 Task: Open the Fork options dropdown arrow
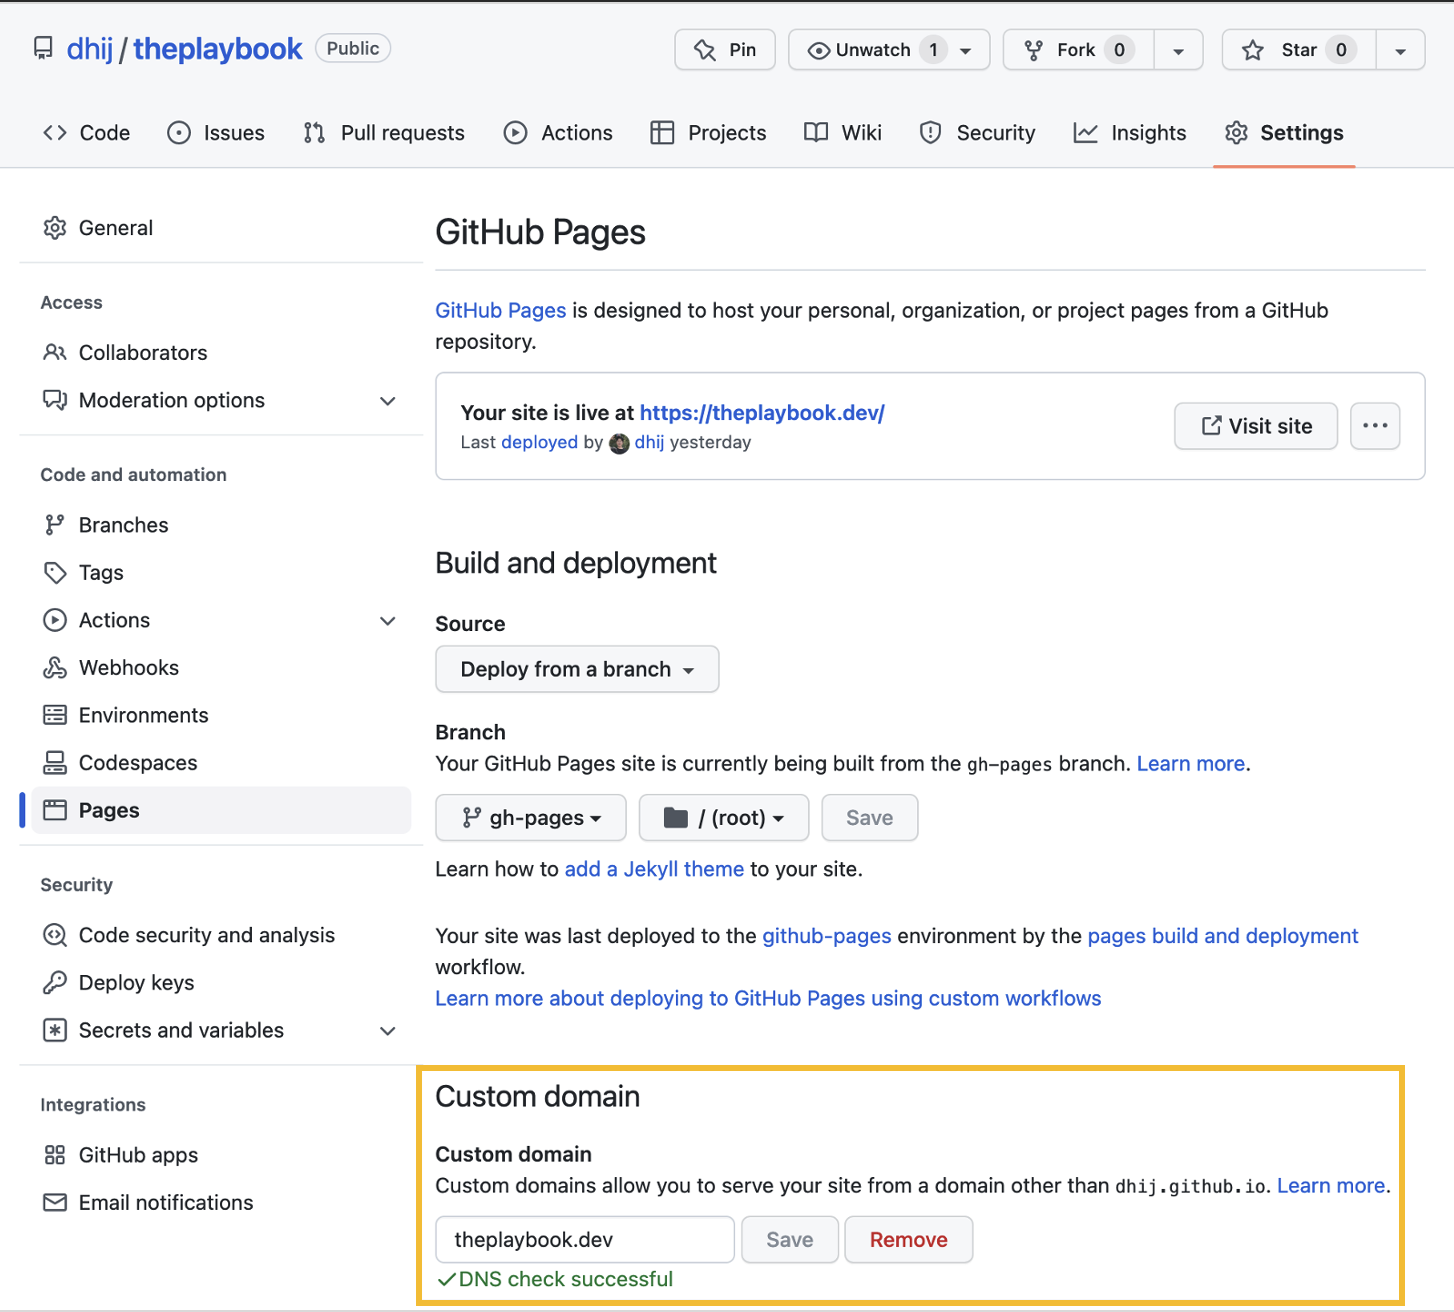pos(1179,50)
